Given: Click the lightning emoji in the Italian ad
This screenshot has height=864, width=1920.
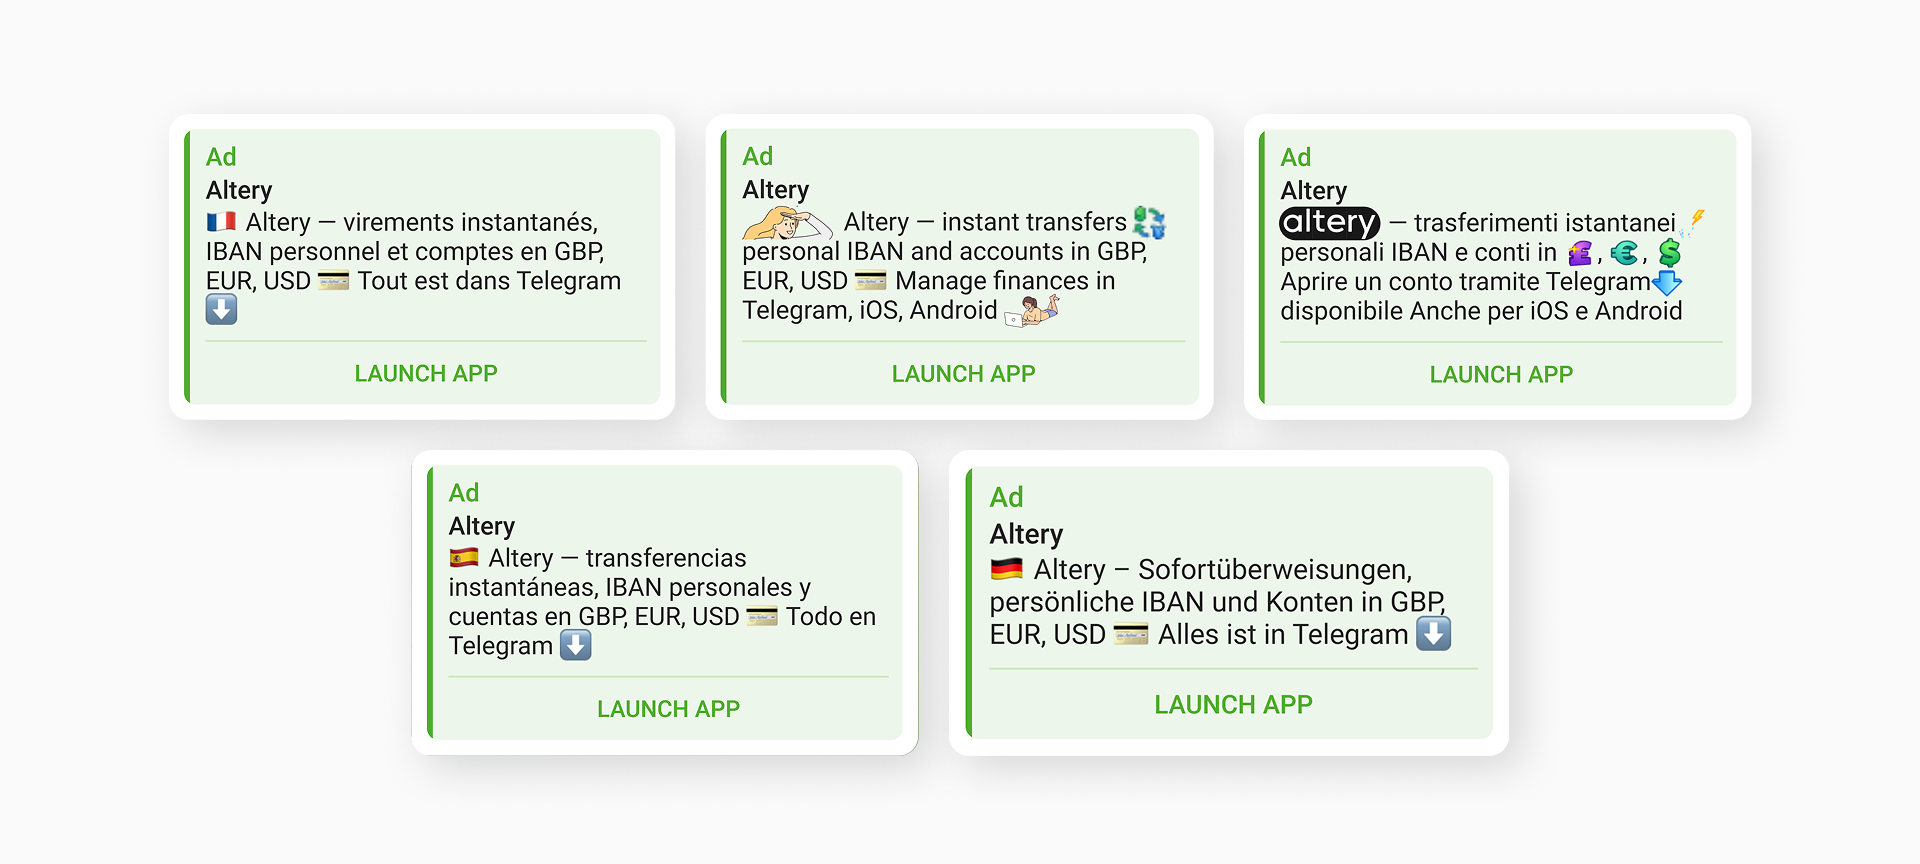Looking at the screenshot, I should point(1696,218).
